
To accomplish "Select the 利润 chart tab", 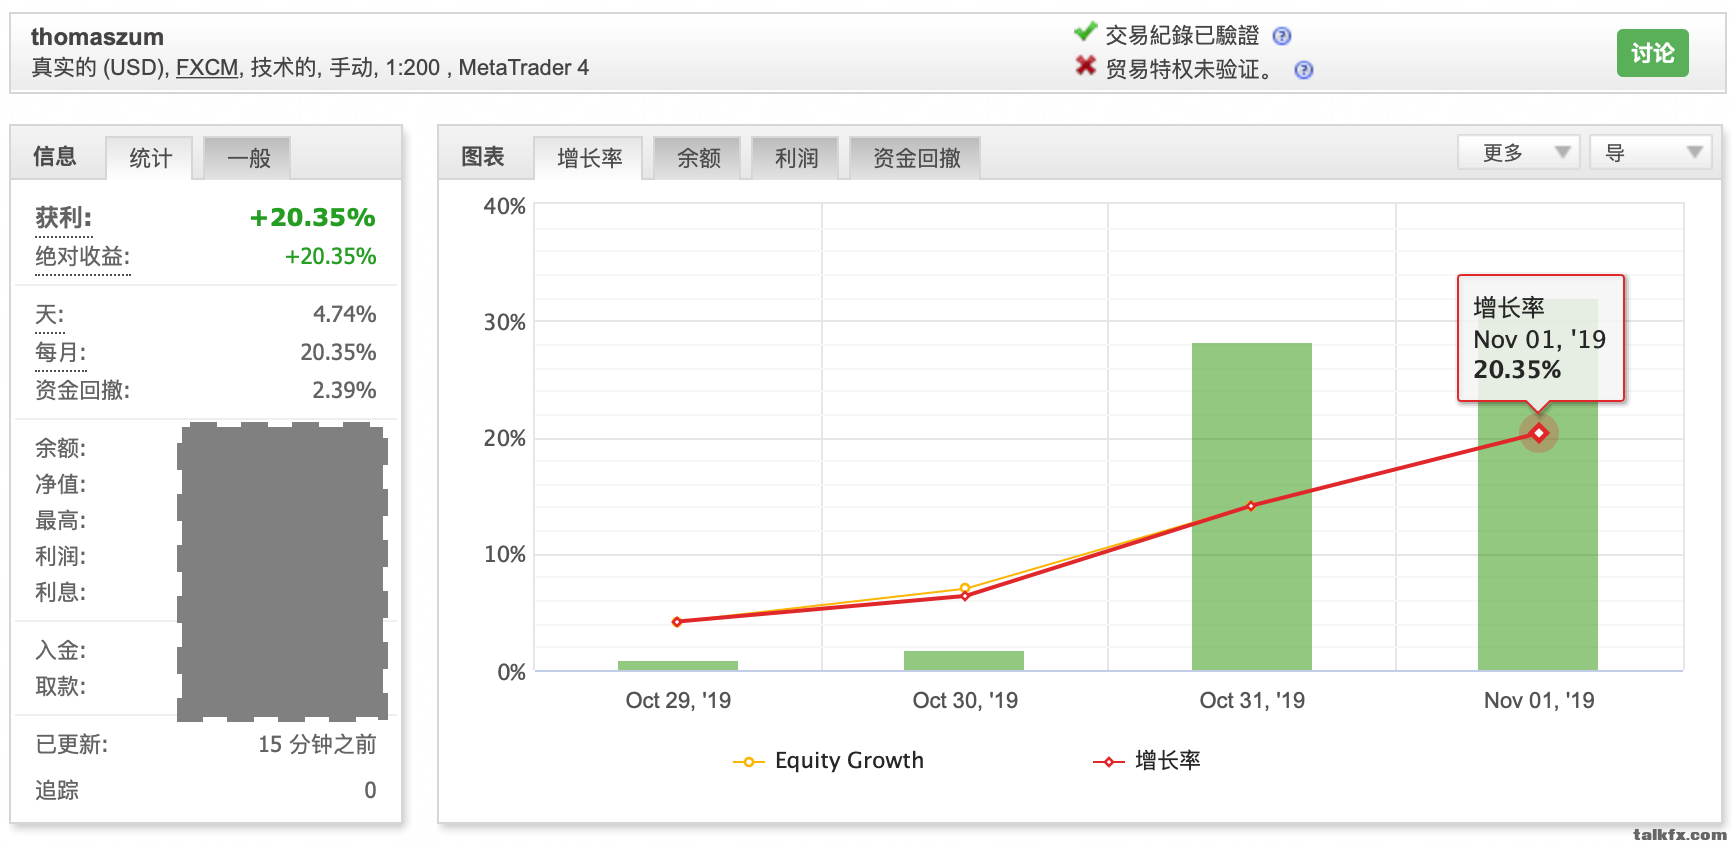I will [x=796, y=158].
